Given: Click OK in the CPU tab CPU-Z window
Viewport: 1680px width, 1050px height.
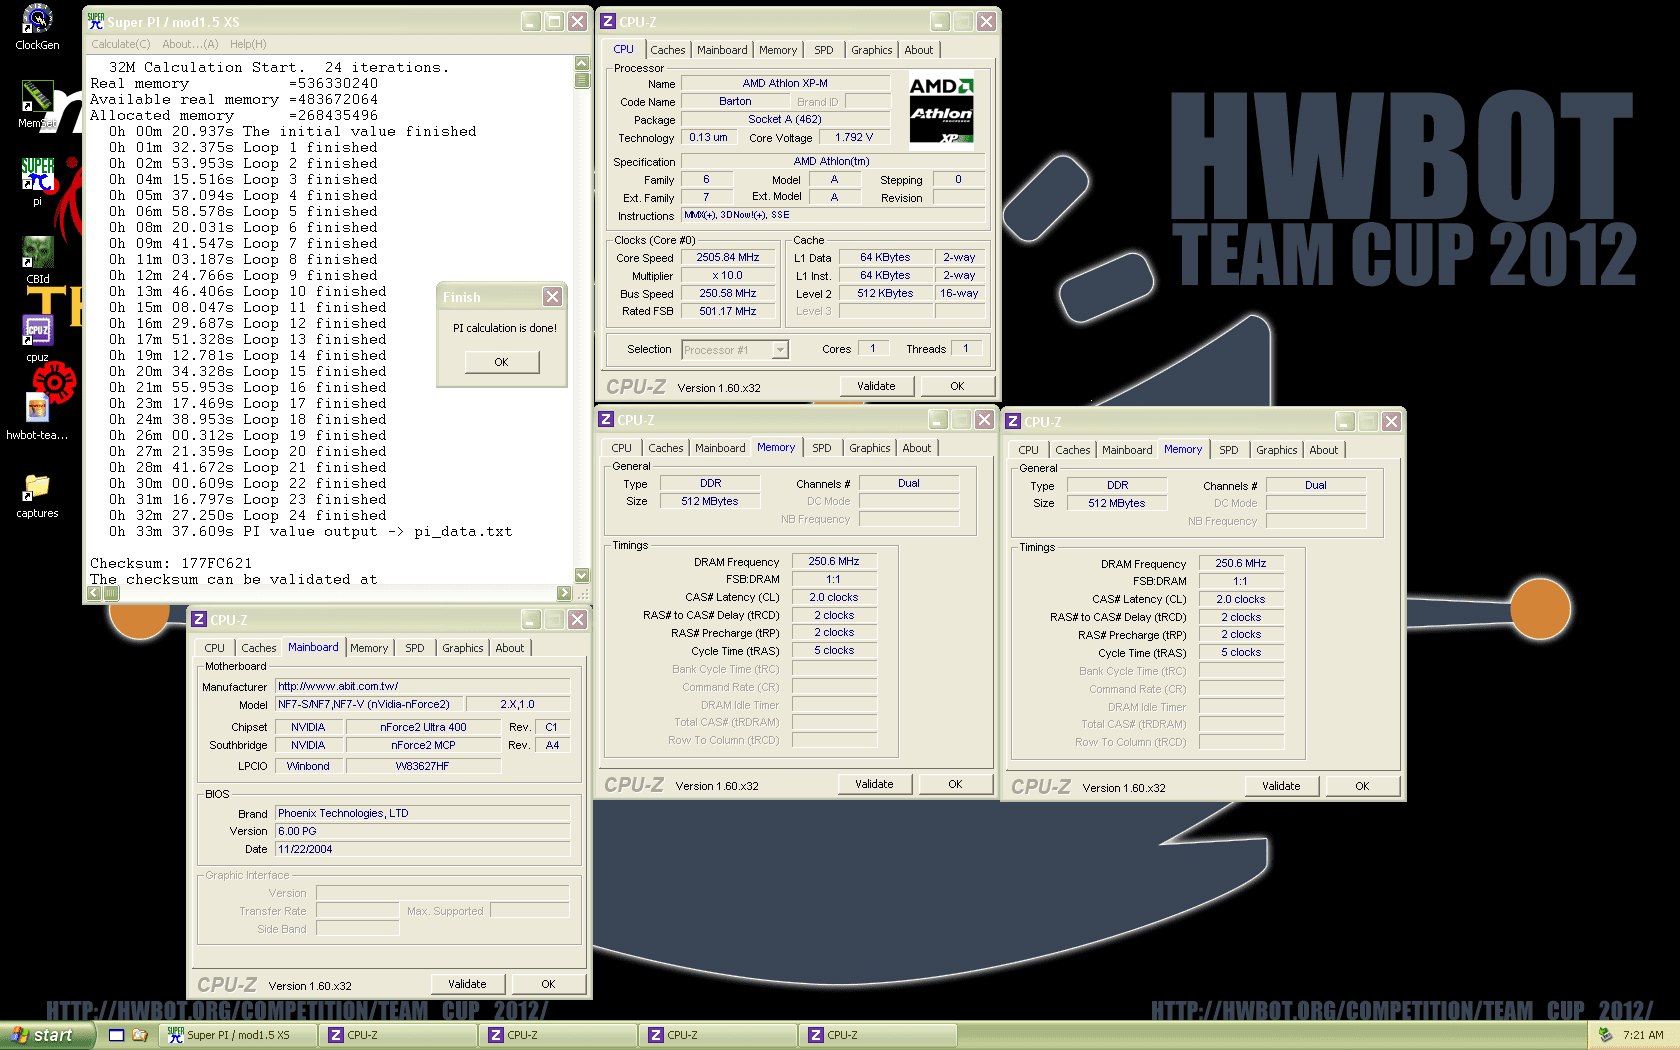Looking at the screenshot, I should click(957, 386).
